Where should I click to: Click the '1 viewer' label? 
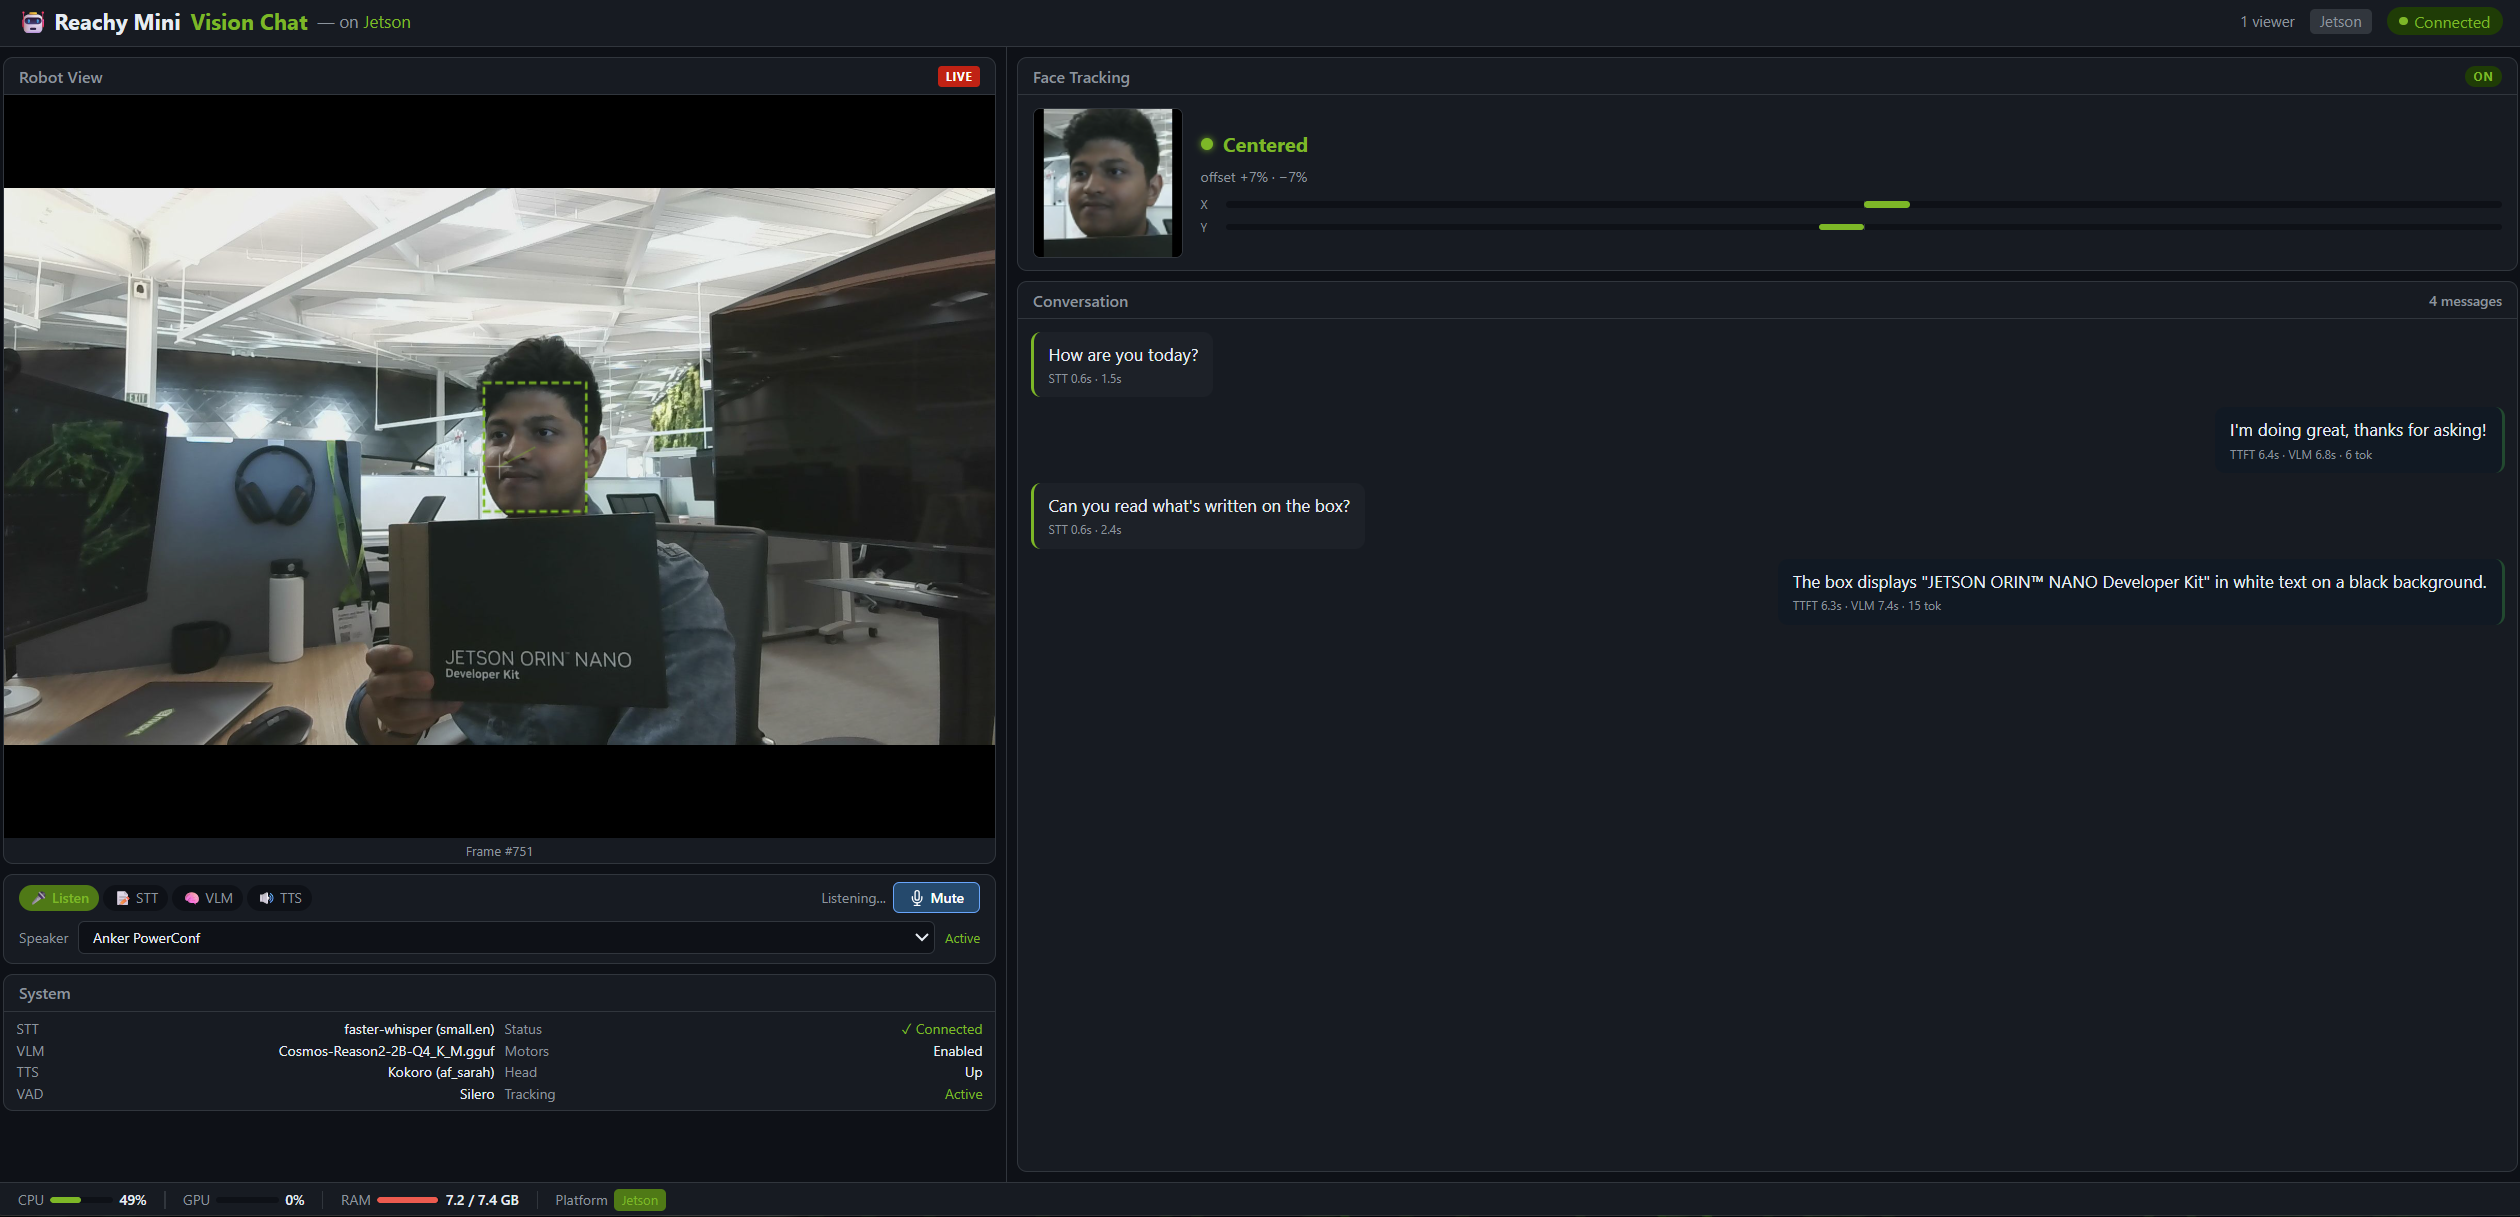pos(2267,22)
